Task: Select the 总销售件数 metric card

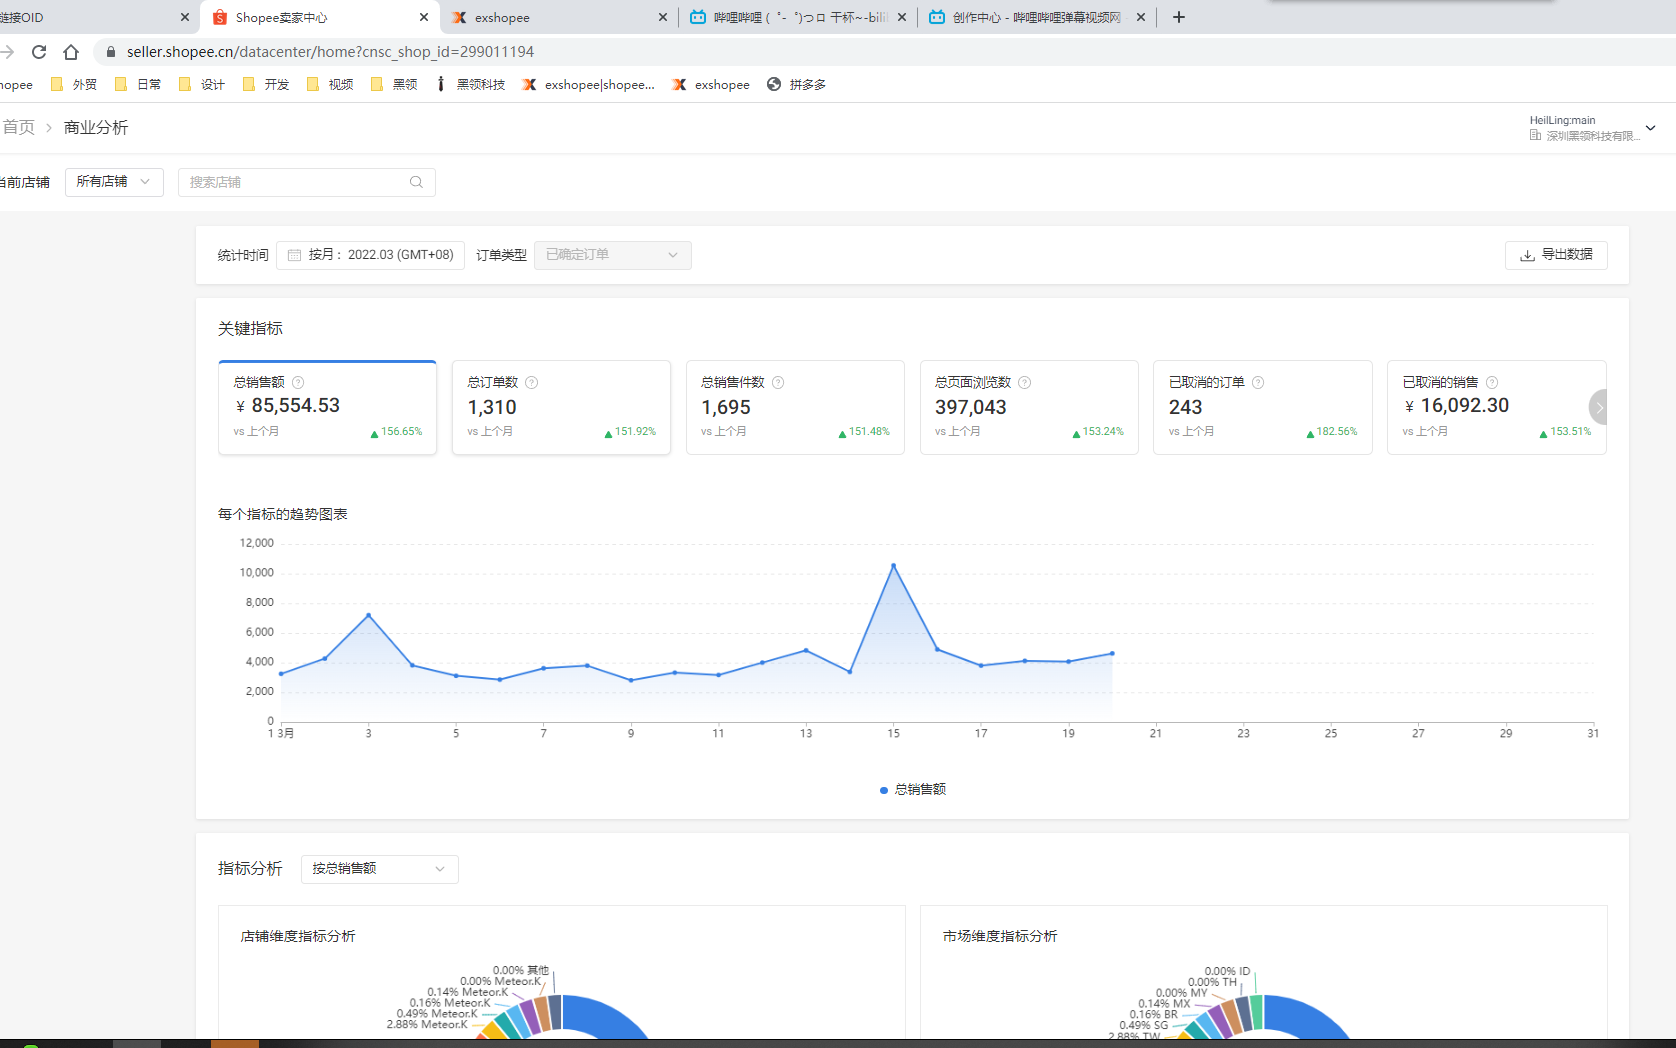Action: [x=795, y=407]
